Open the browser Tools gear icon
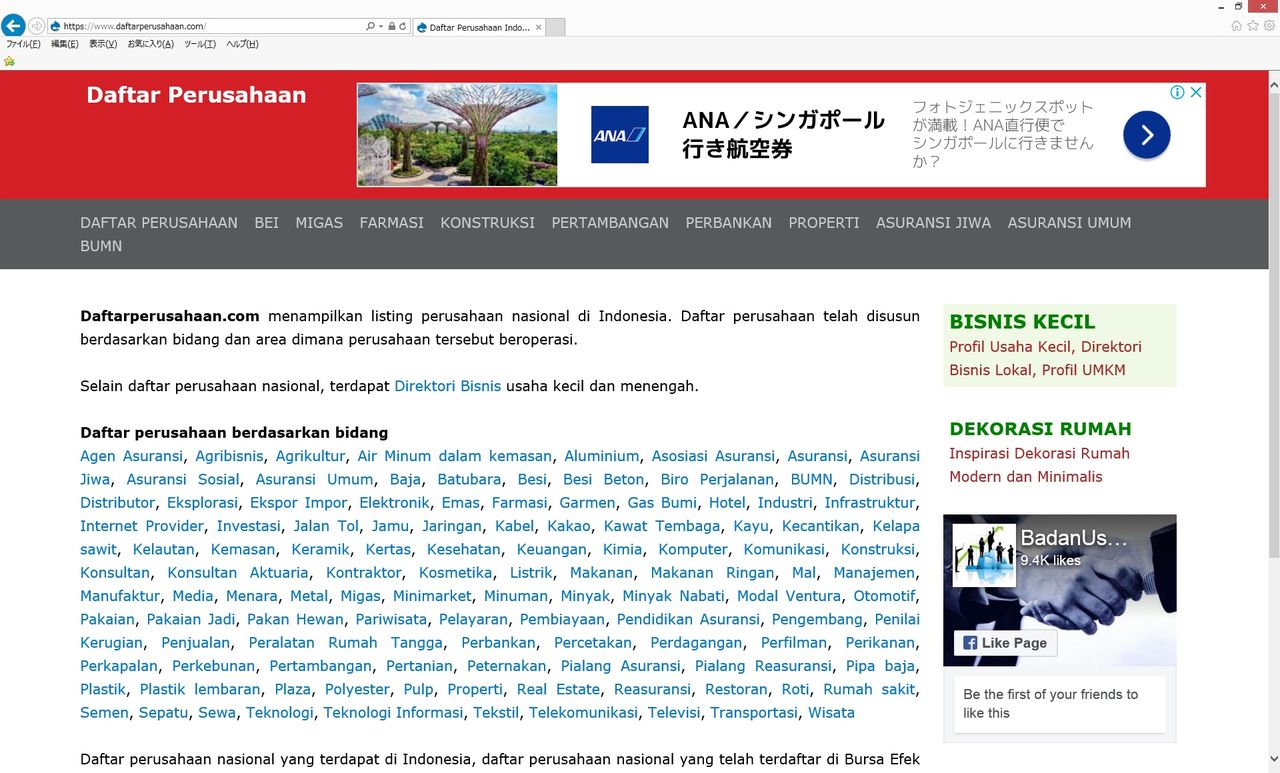This screenshot has width=1280, height=773. [x=1269, y=26]
